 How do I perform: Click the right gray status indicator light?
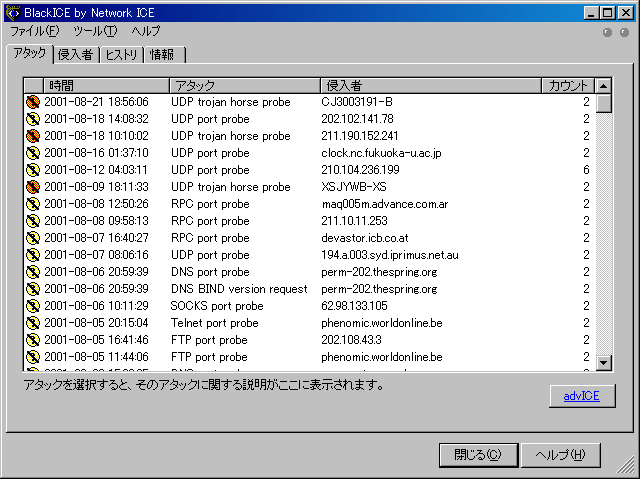624,32
